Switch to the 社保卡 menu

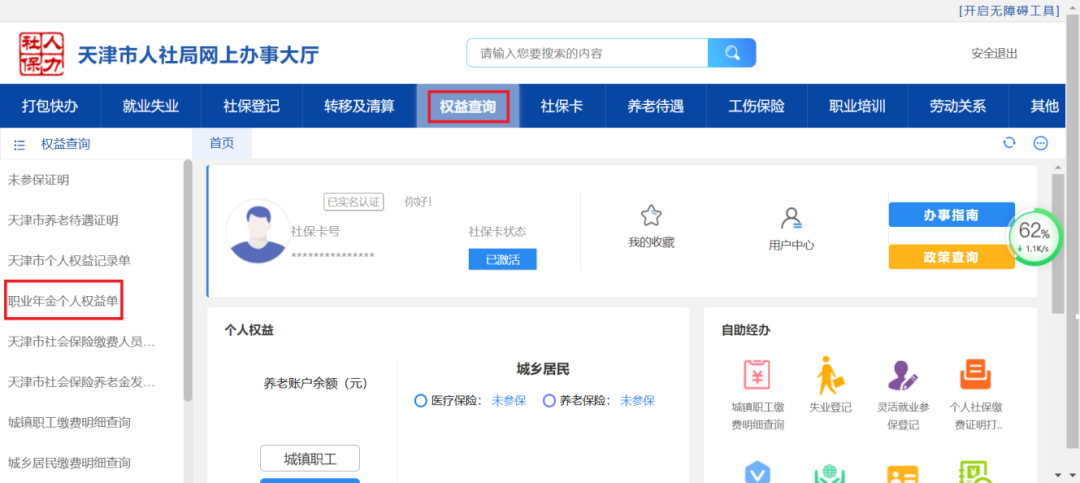click(x=561, y=106)
